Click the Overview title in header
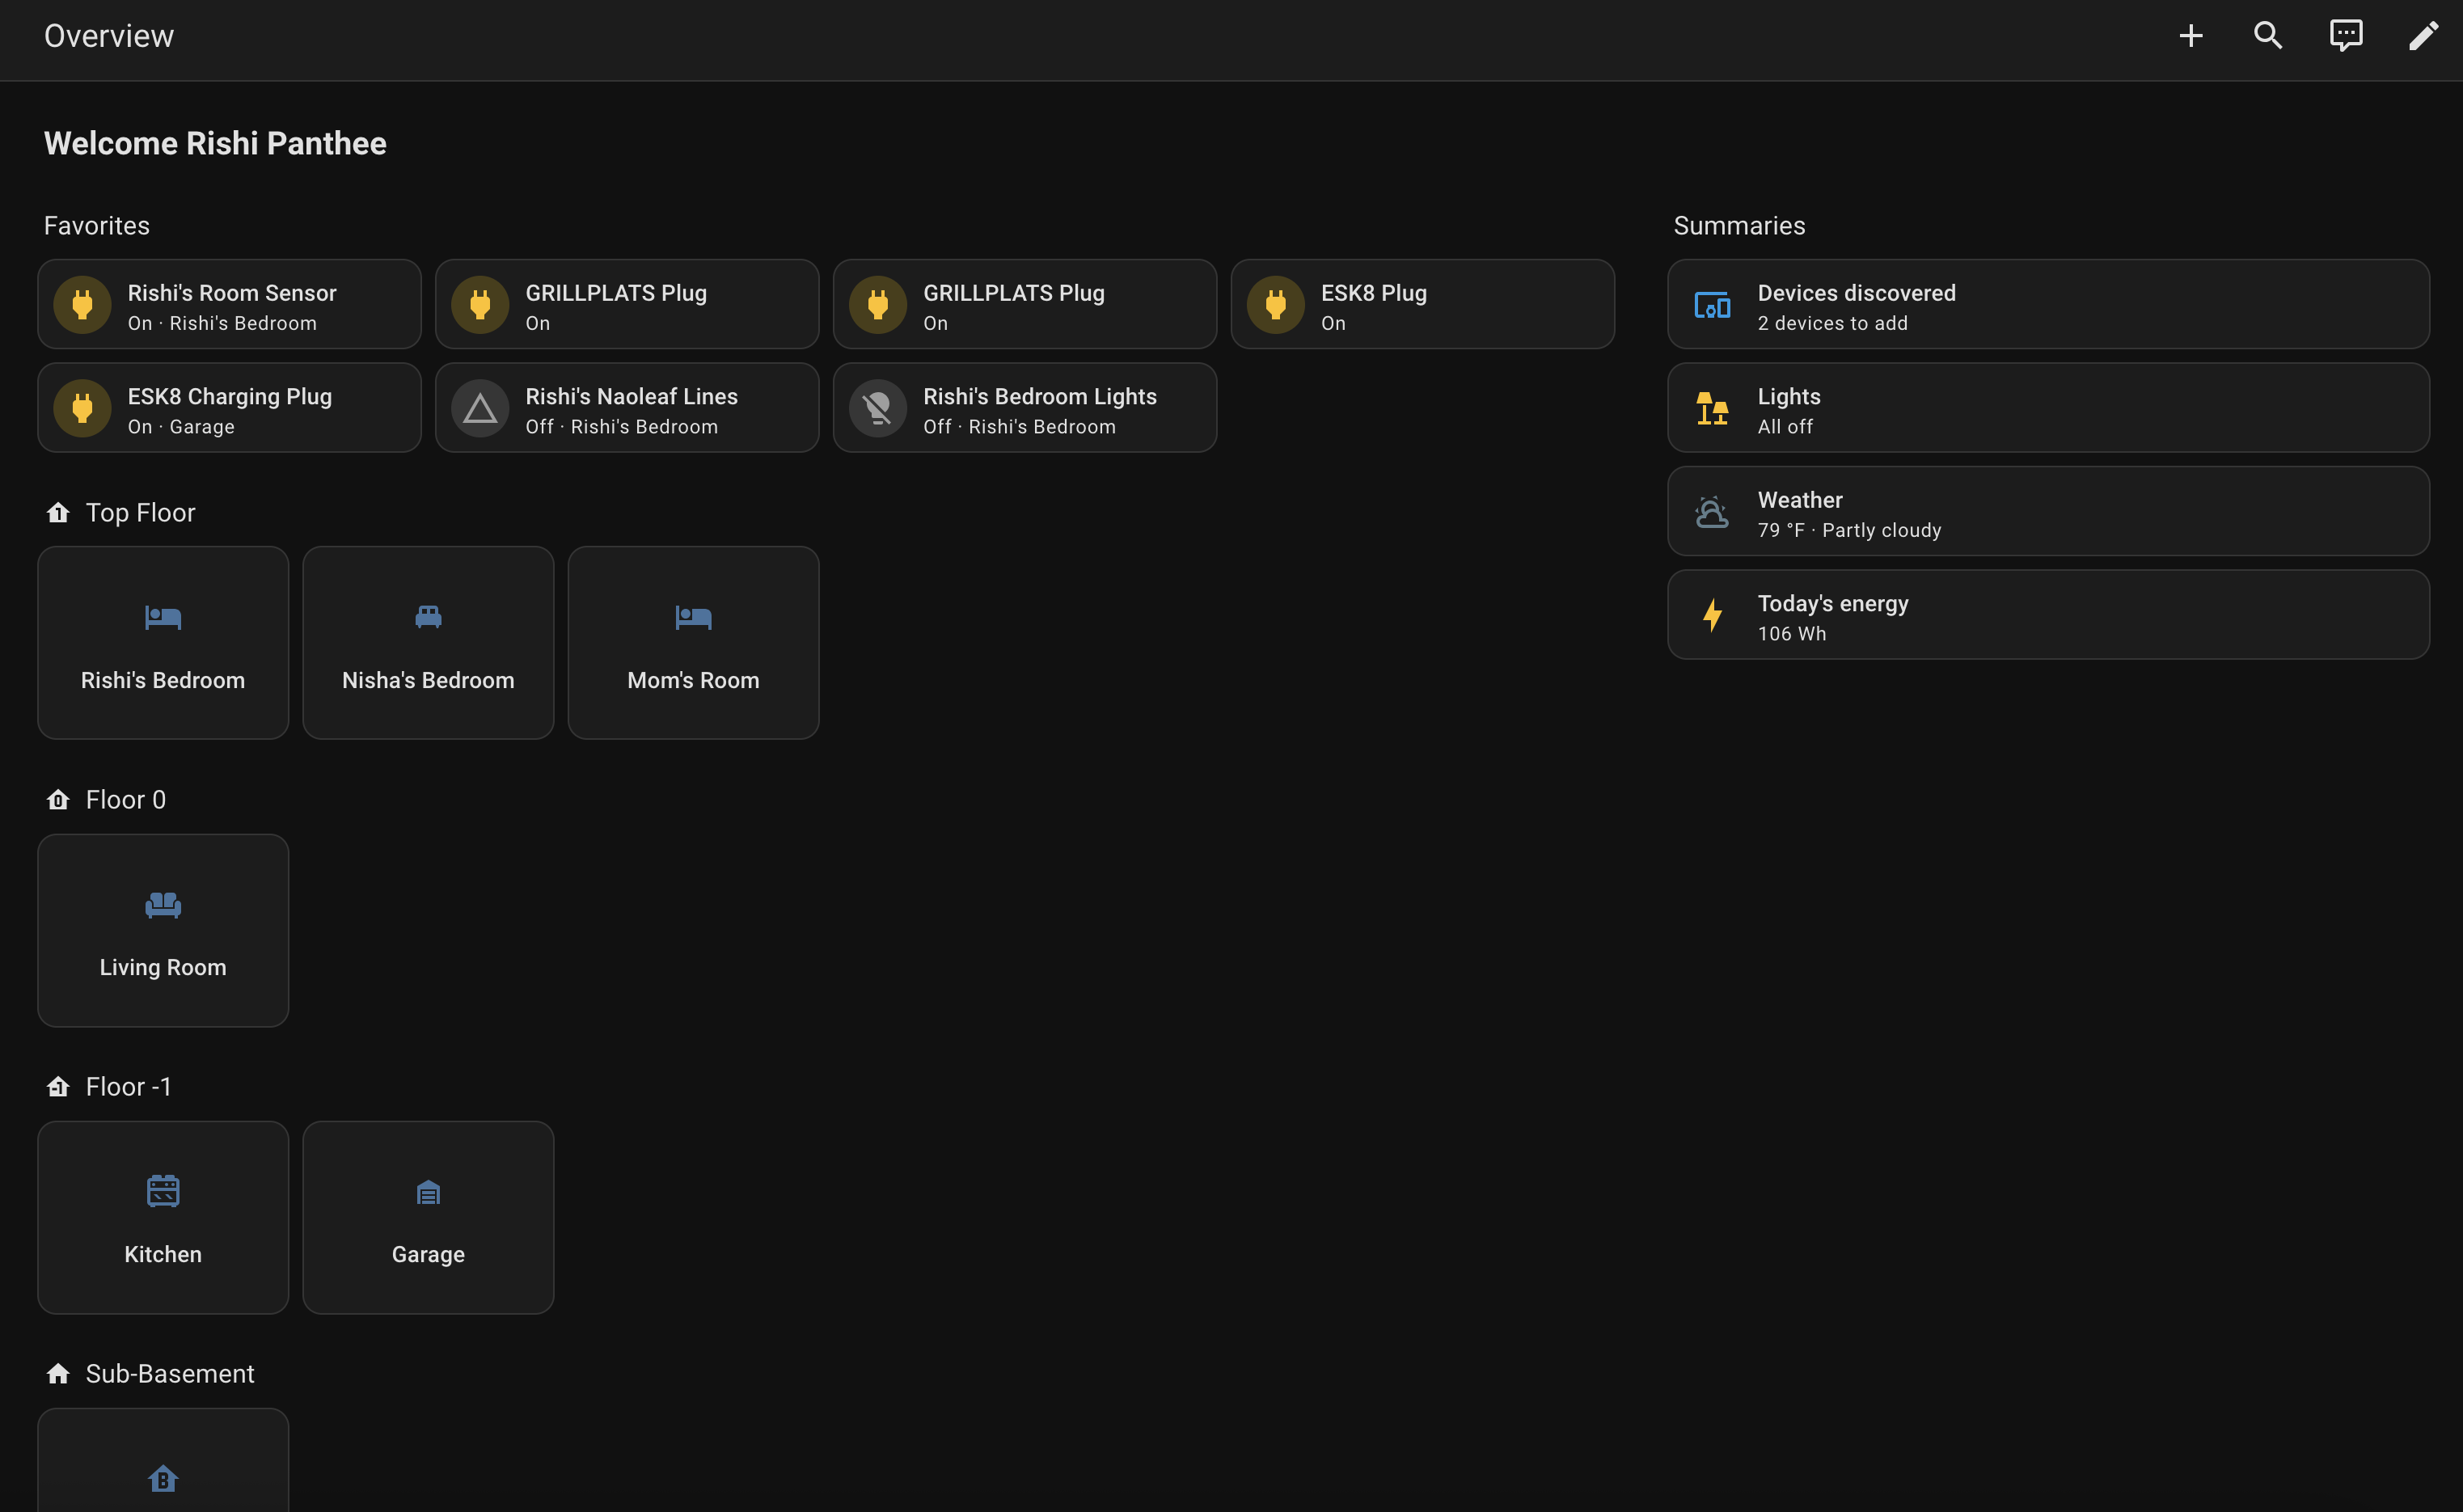 pyautogui.click(x=109, y=36)
